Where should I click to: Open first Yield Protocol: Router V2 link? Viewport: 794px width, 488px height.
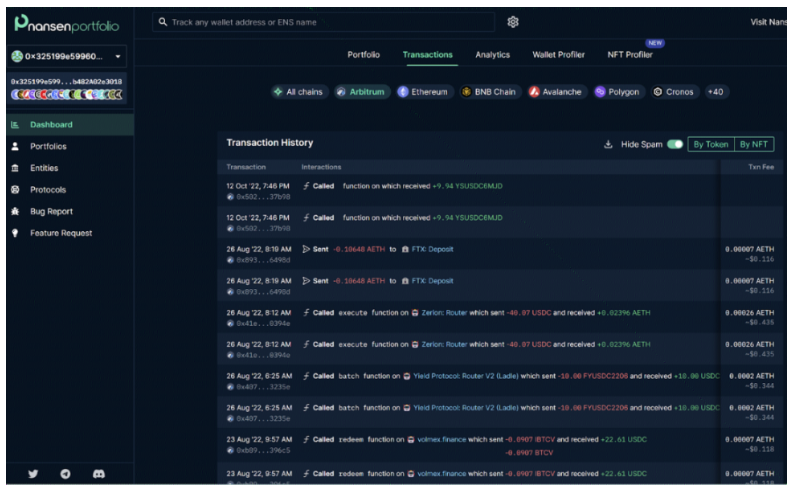click(465, 376)
